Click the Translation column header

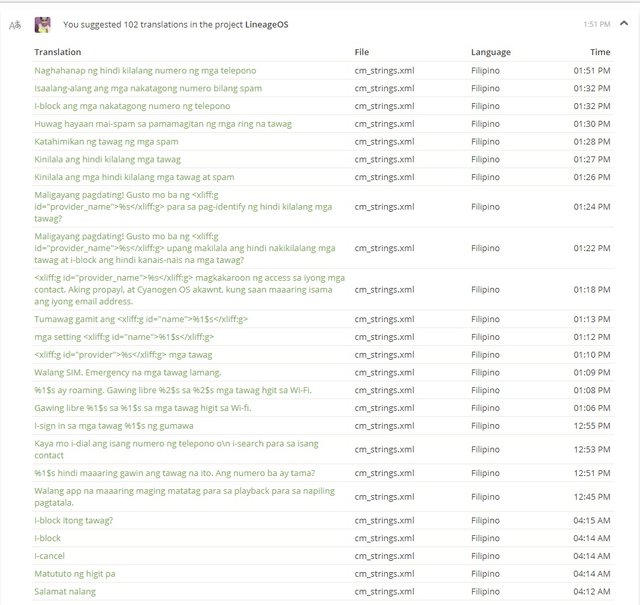point(58,52)
